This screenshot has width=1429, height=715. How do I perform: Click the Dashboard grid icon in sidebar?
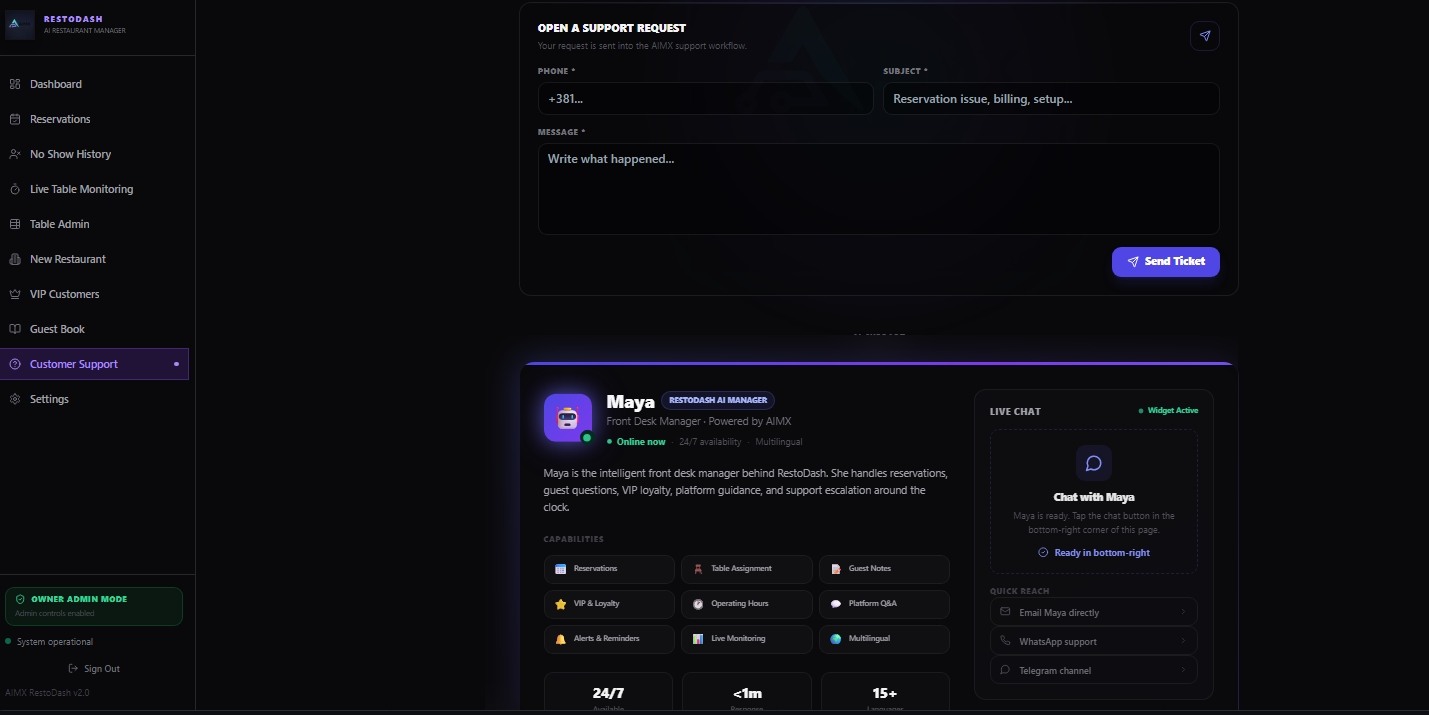click(x=15, y=84)
